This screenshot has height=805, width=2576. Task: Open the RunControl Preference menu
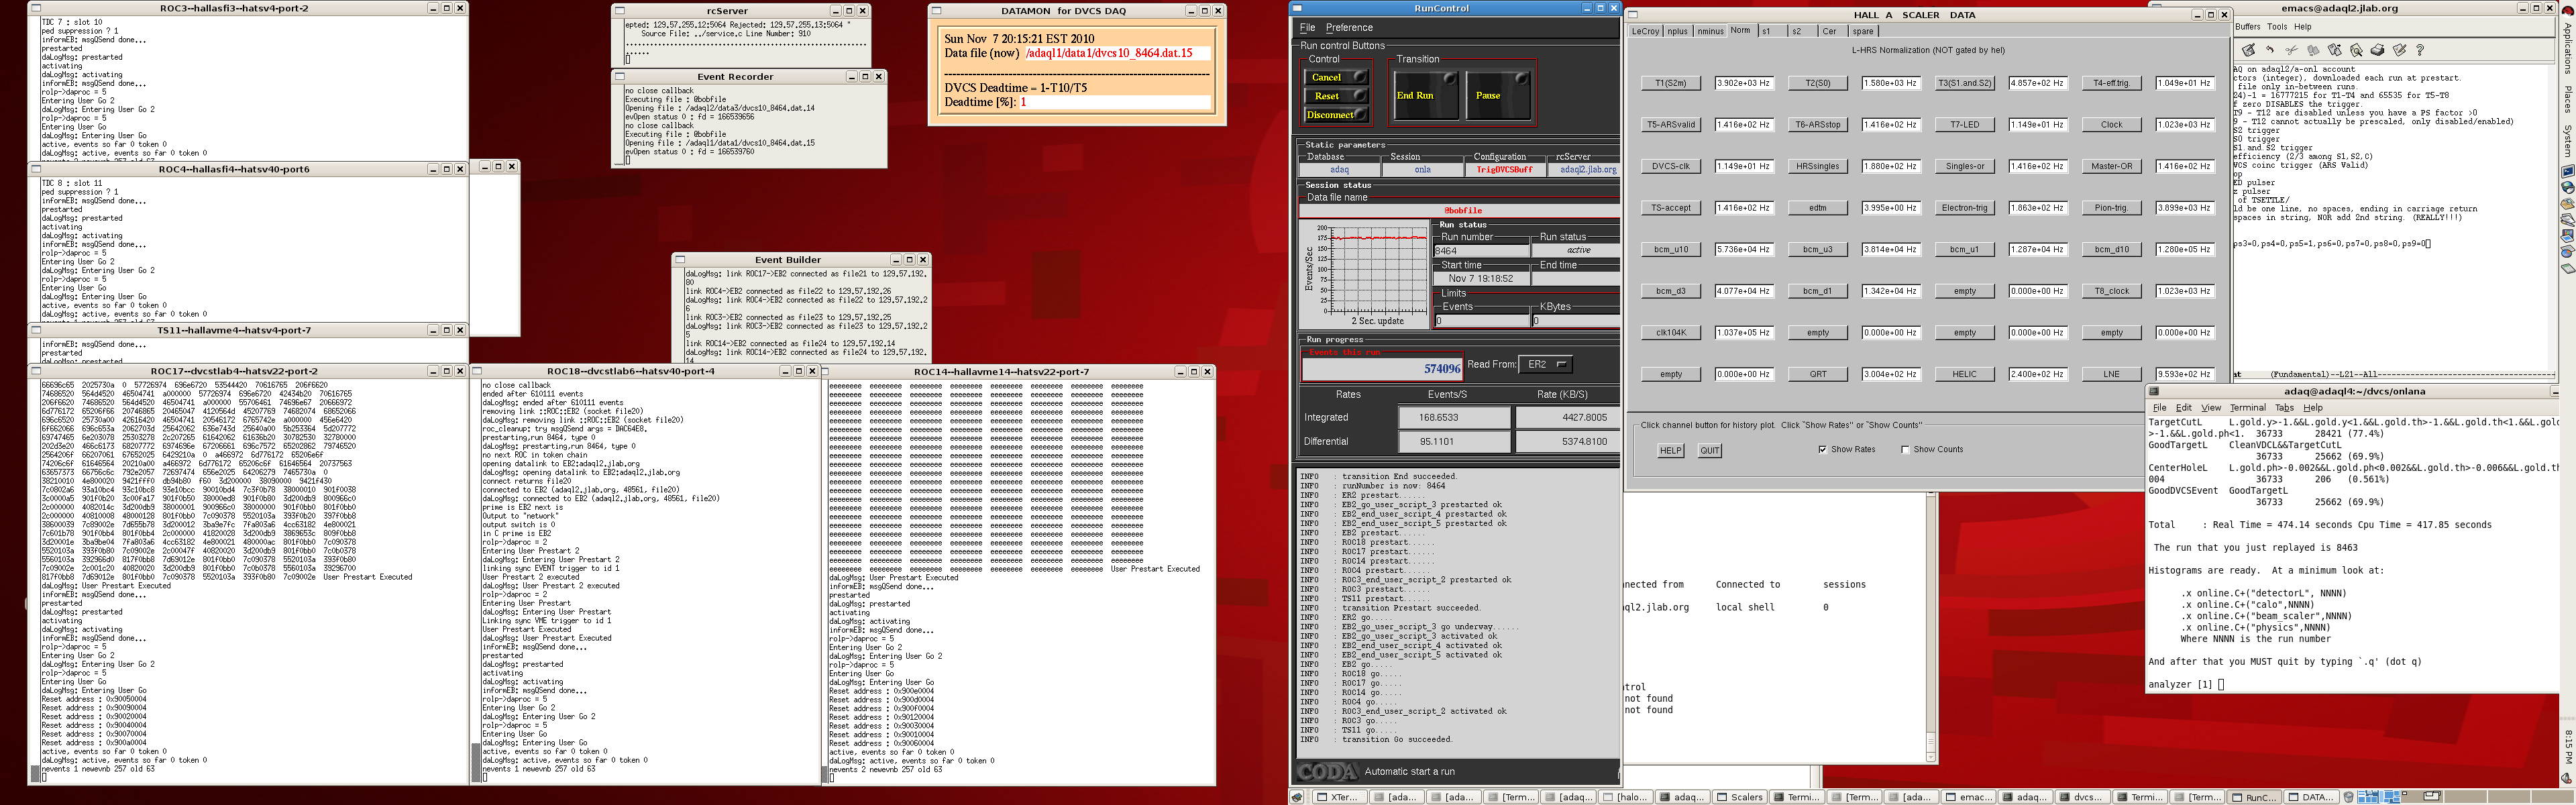[1349, 28]
